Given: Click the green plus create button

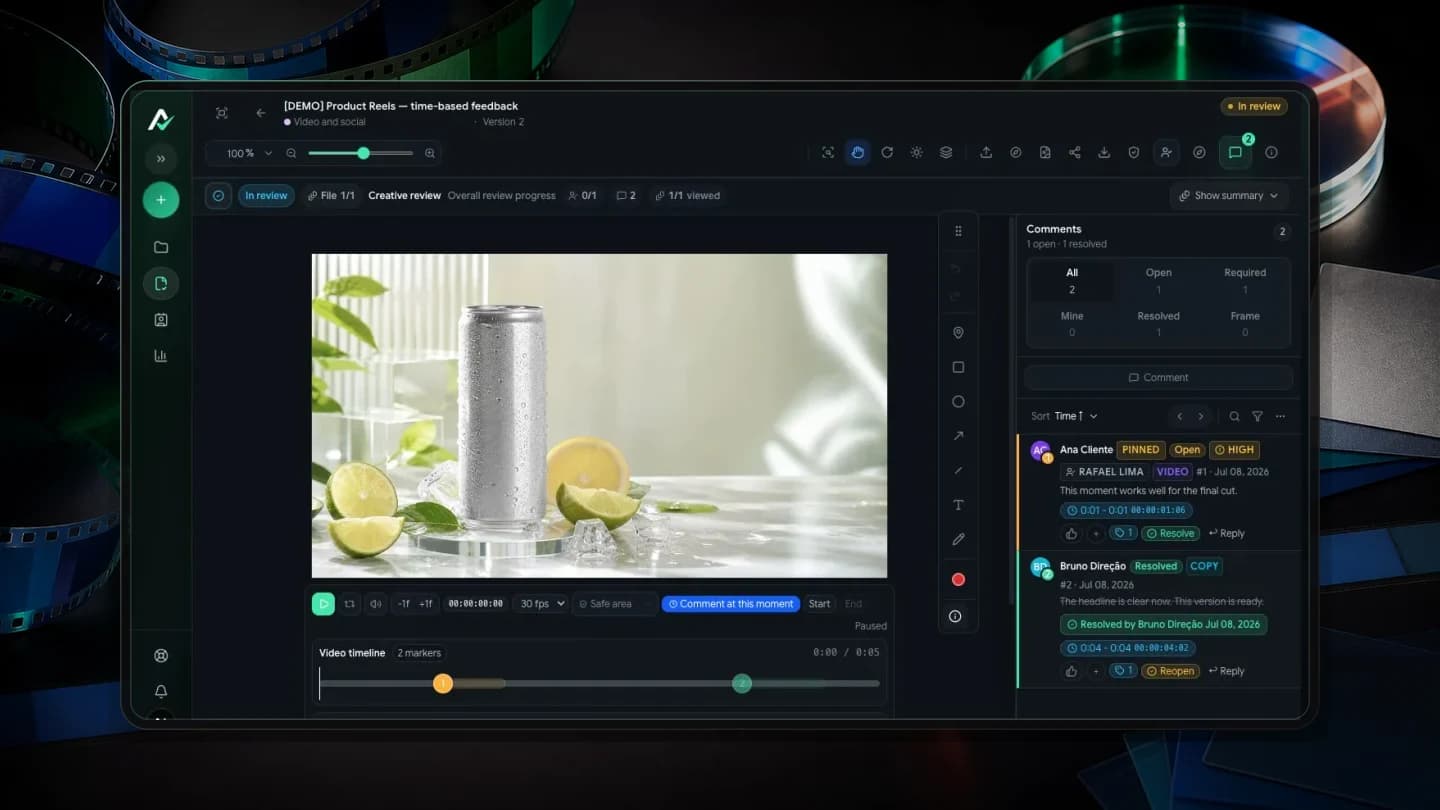Looking at the screenshot, I should pos(161,200).
